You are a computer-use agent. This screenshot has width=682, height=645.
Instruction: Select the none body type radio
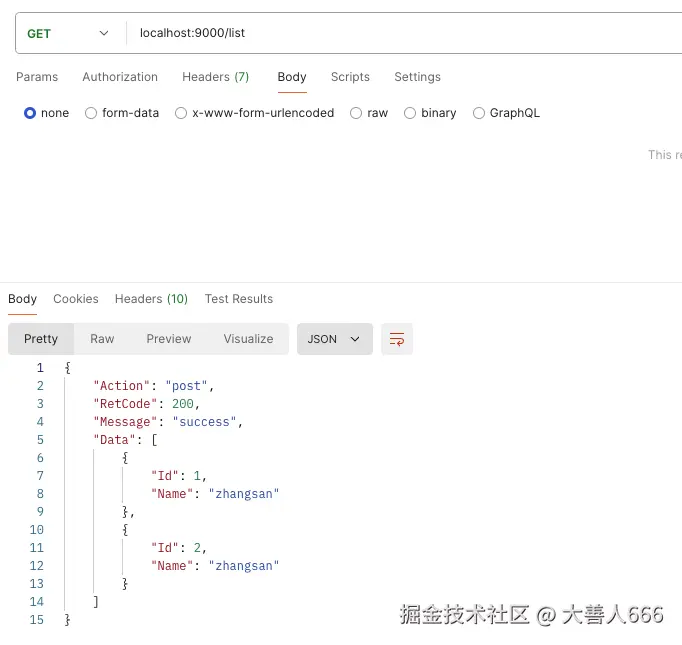(30, 113)
